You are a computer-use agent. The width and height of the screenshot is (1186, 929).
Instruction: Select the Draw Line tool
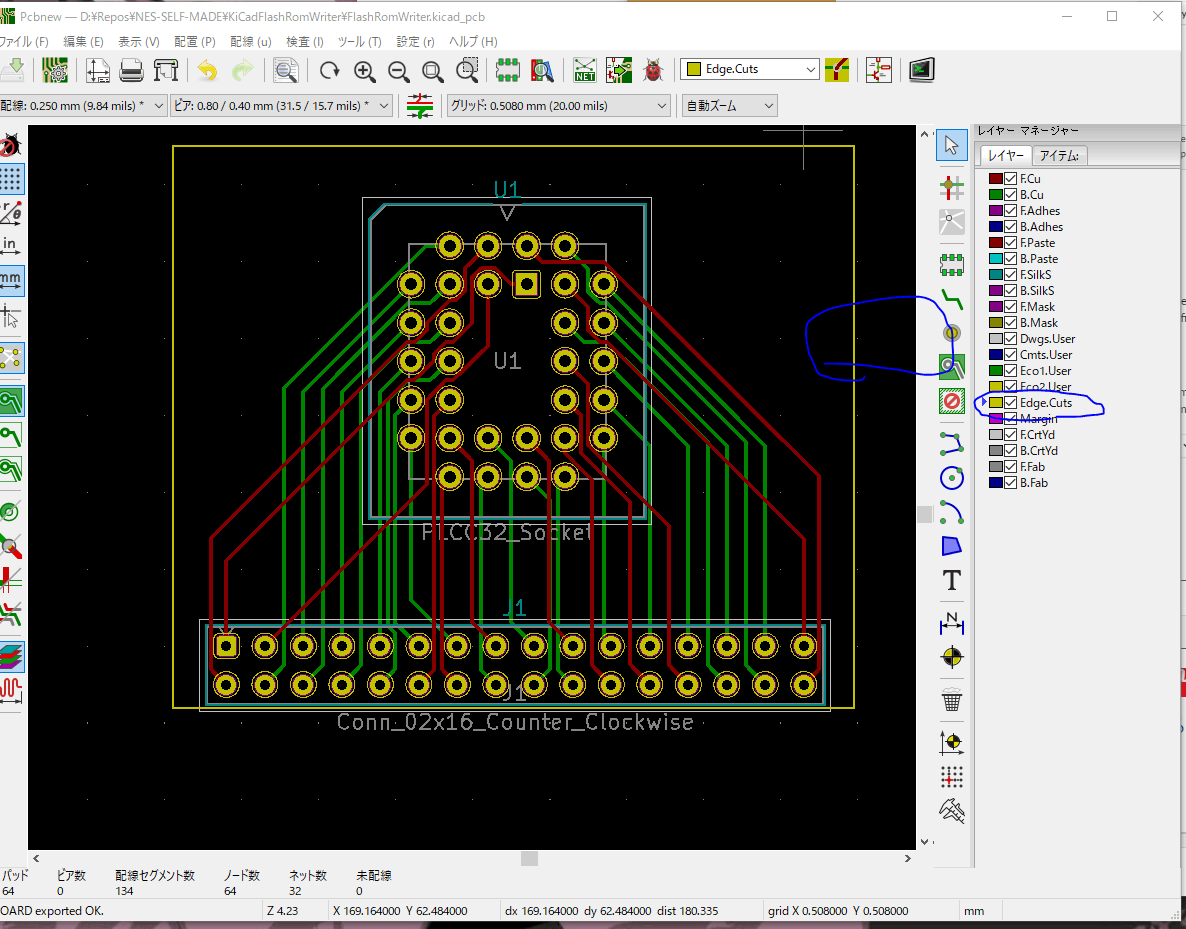pyautogui.click(x=952, y=443)
